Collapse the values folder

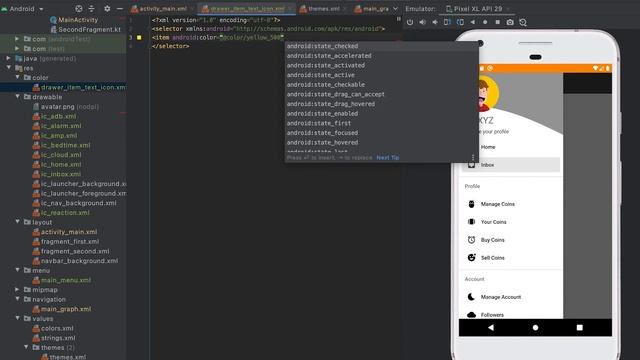[17, 318]
